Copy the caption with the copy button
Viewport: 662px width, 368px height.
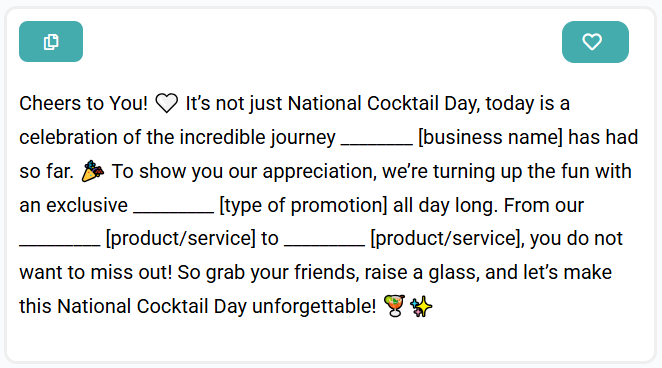click(x=51, y=41)
